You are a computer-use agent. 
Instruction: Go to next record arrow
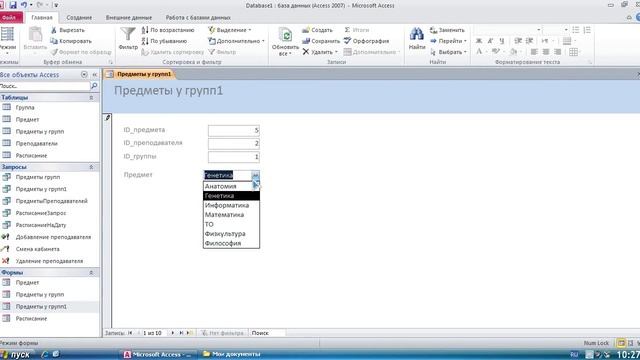[x=172, y=333]
